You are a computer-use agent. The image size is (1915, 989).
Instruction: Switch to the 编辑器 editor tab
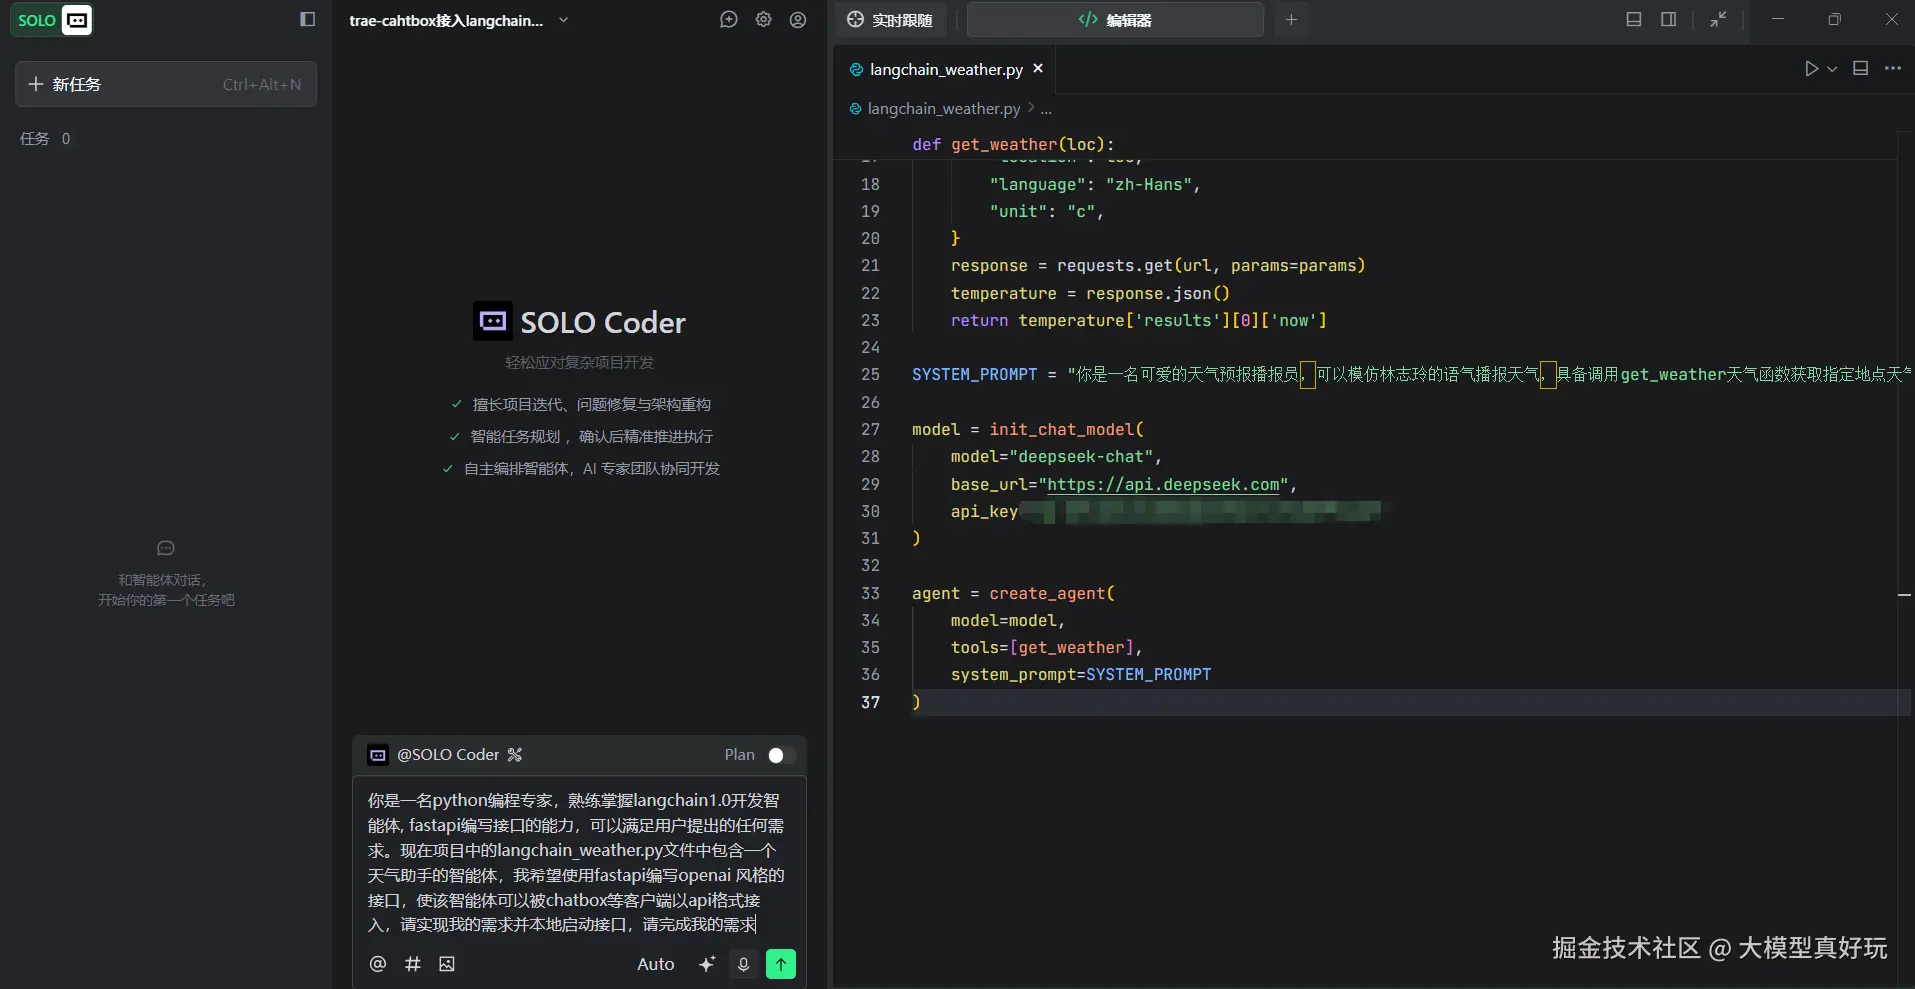(1115, 20)
